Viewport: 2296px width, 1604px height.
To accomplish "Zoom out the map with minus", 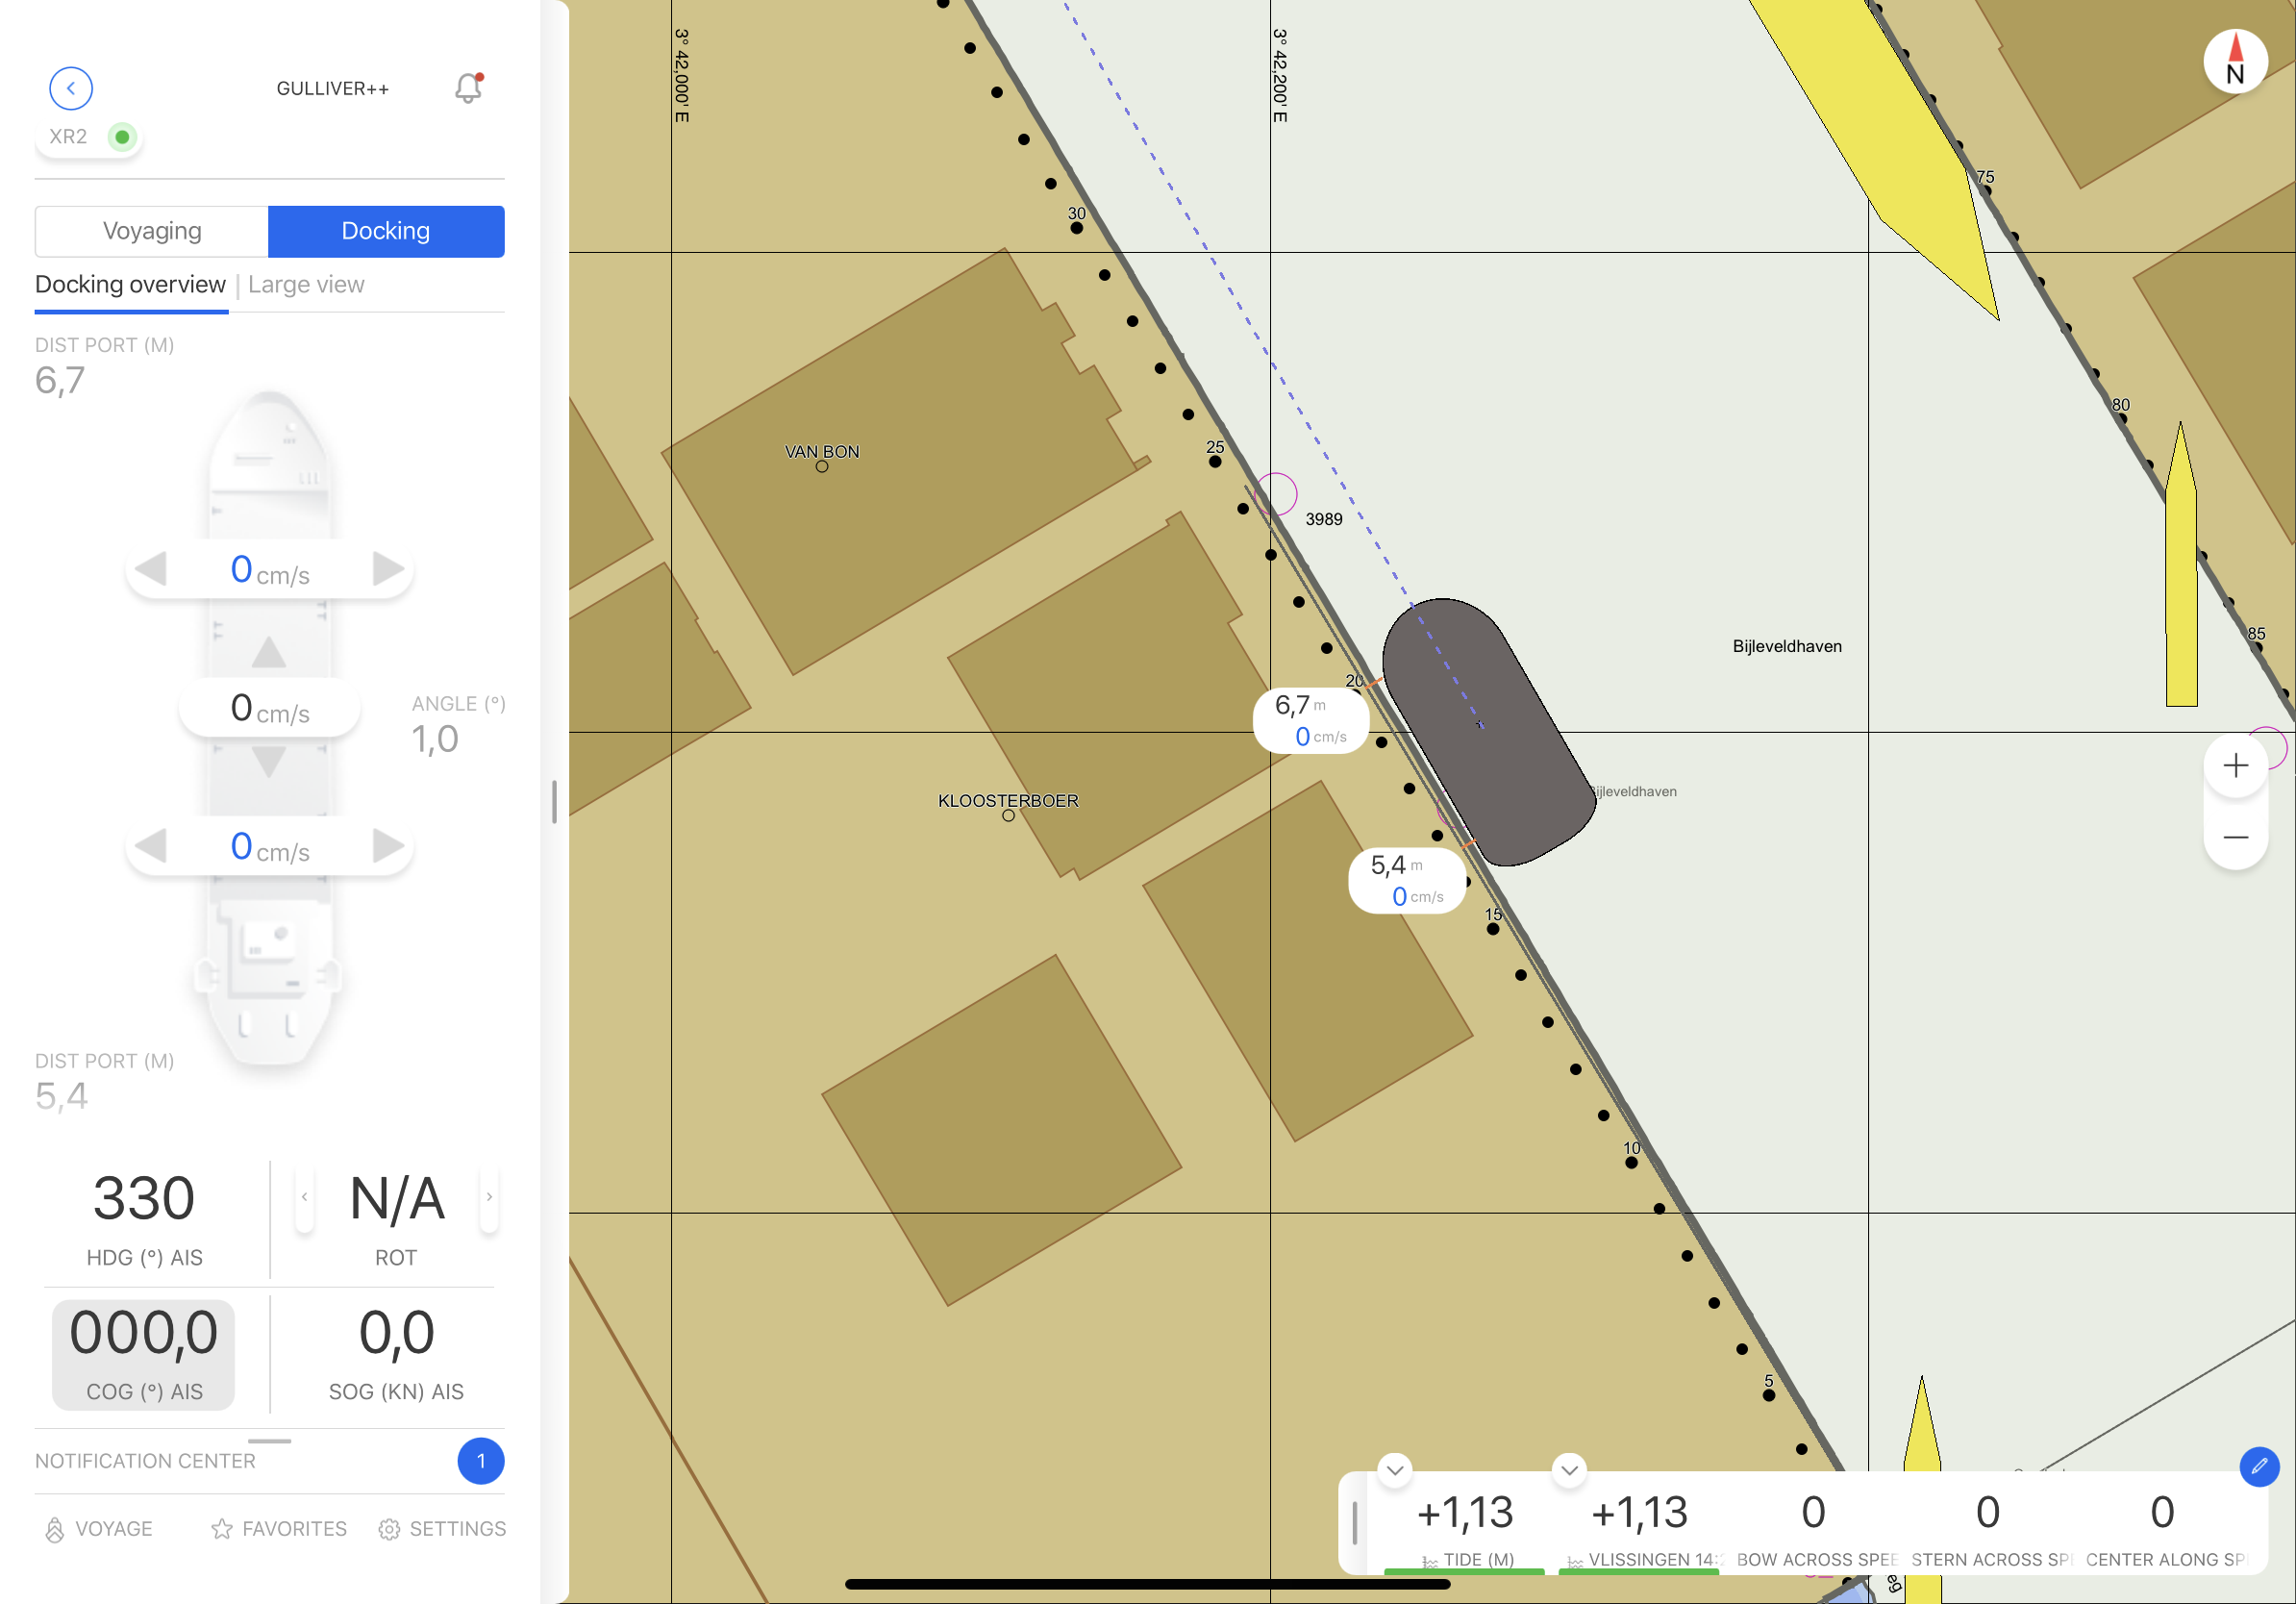I will click(2235, 837).
